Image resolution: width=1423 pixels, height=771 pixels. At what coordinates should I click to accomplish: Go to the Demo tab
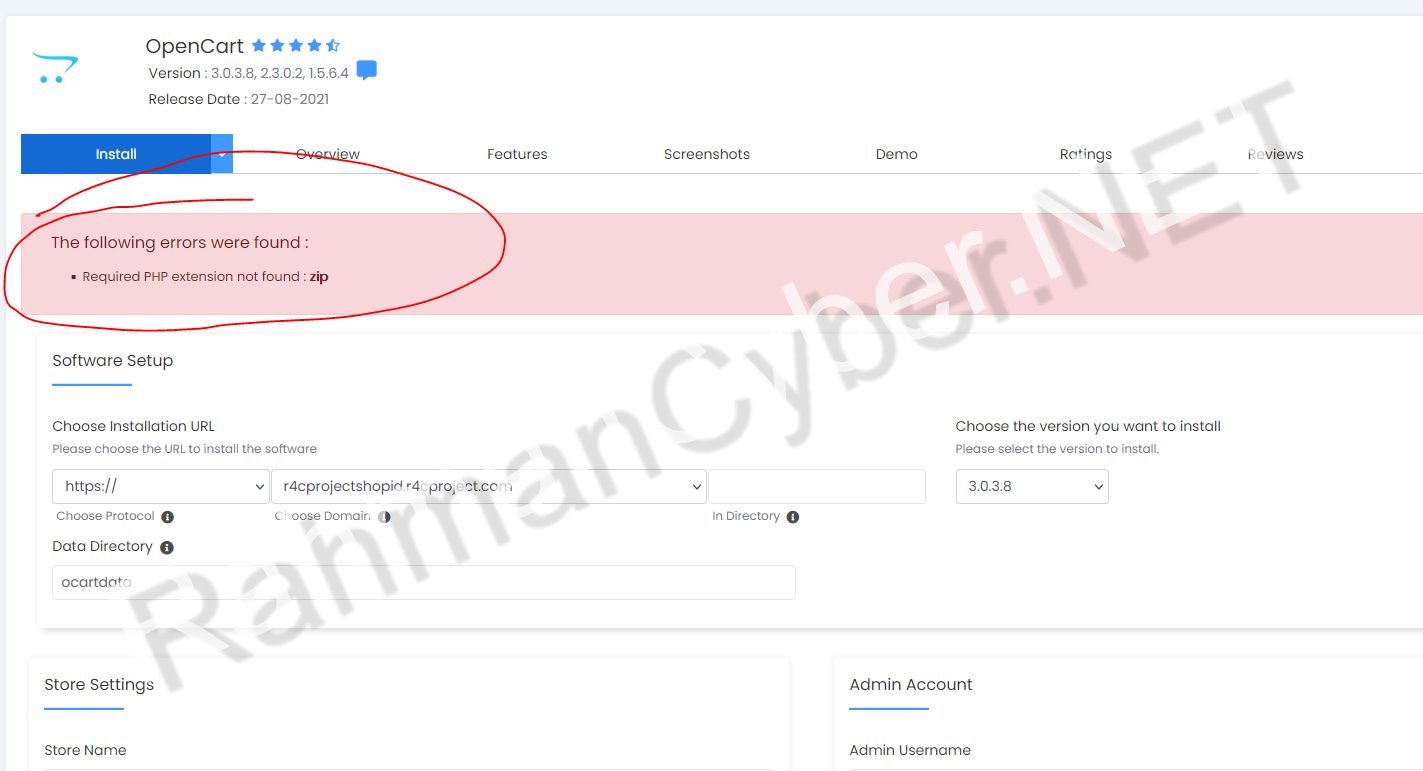coord(896,154)
